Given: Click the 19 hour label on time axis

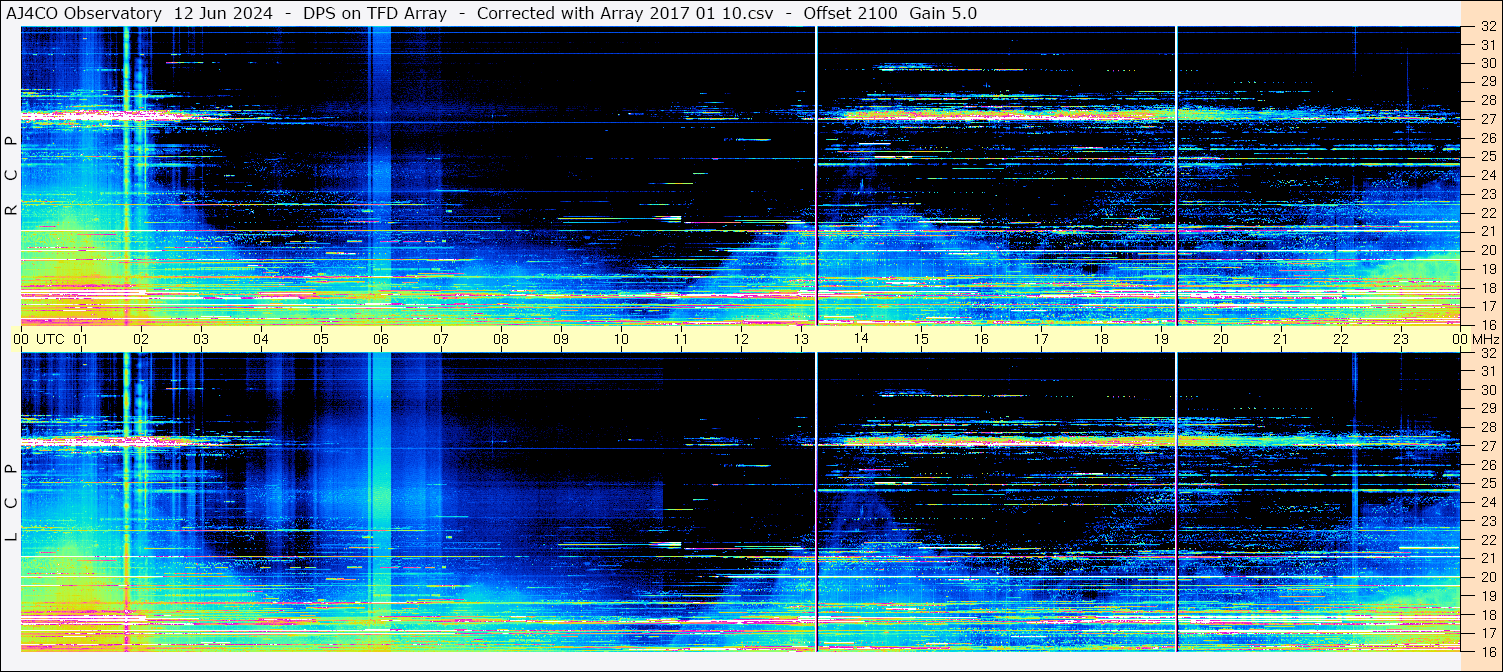Looking at the screenshot, I should point(1161,339).
